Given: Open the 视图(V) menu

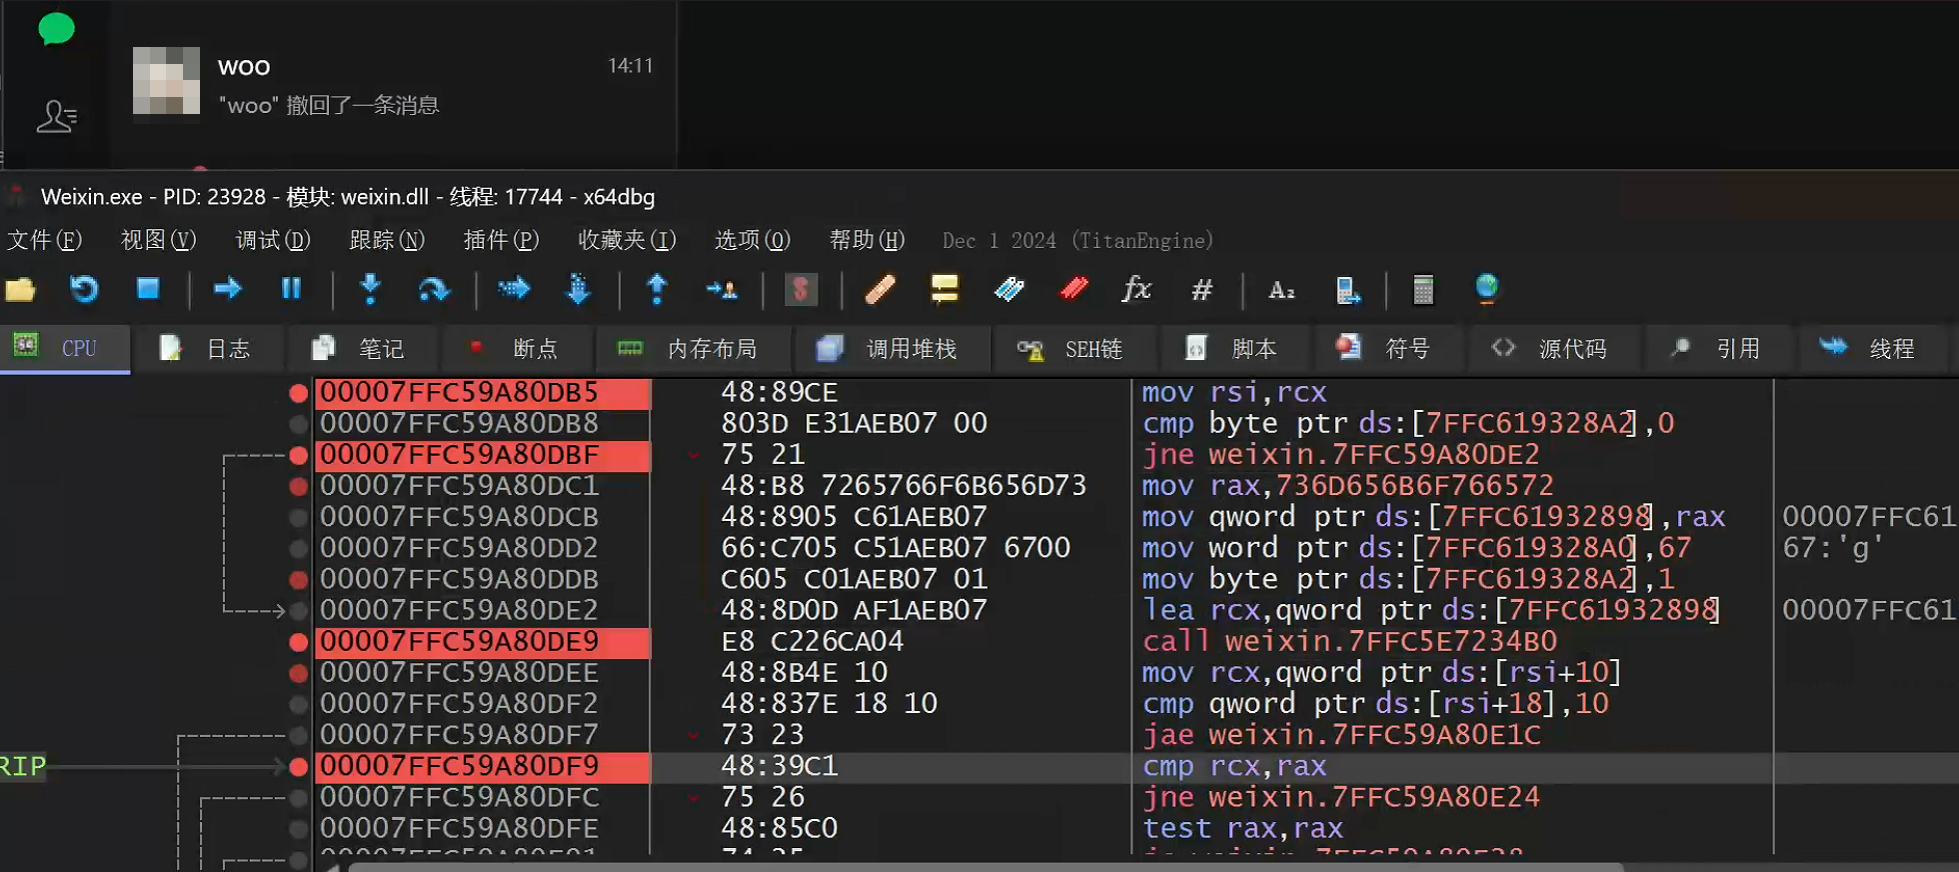Looking at the screenshot, I should pyautogui.click(x=158, y=240).
